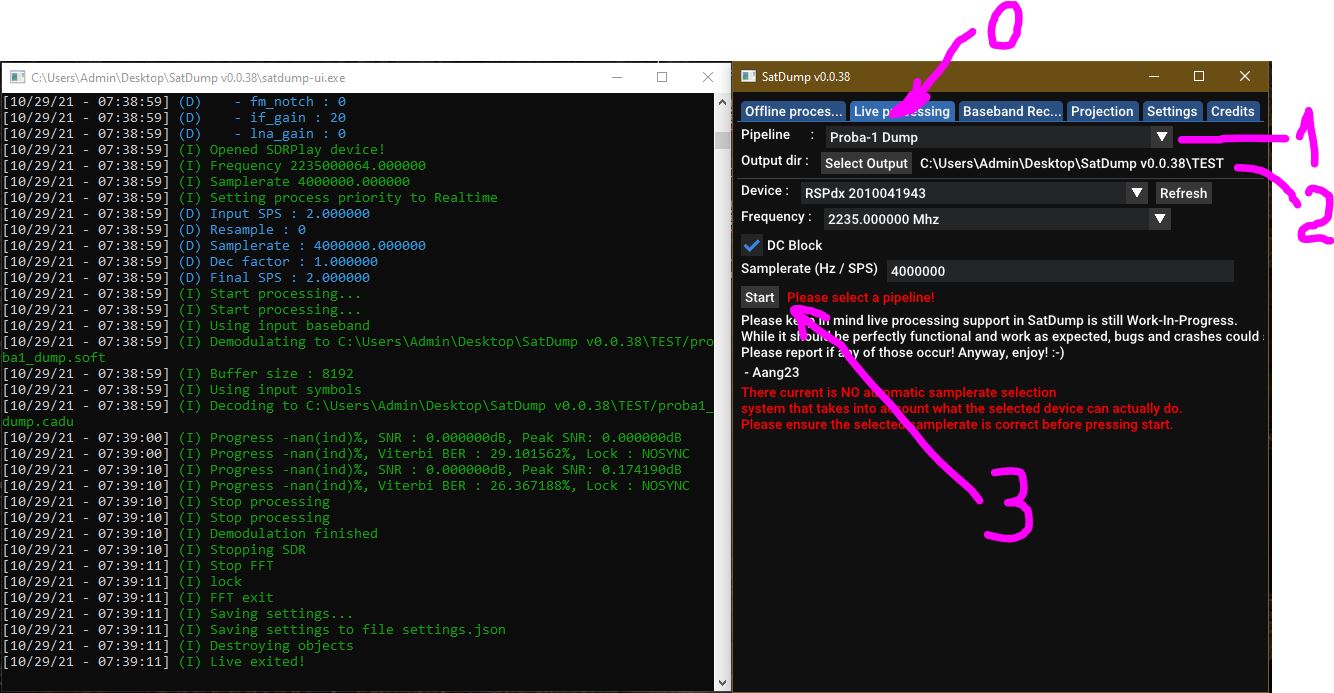
Task: Switch to the Projection tab
Action: 1102,111
